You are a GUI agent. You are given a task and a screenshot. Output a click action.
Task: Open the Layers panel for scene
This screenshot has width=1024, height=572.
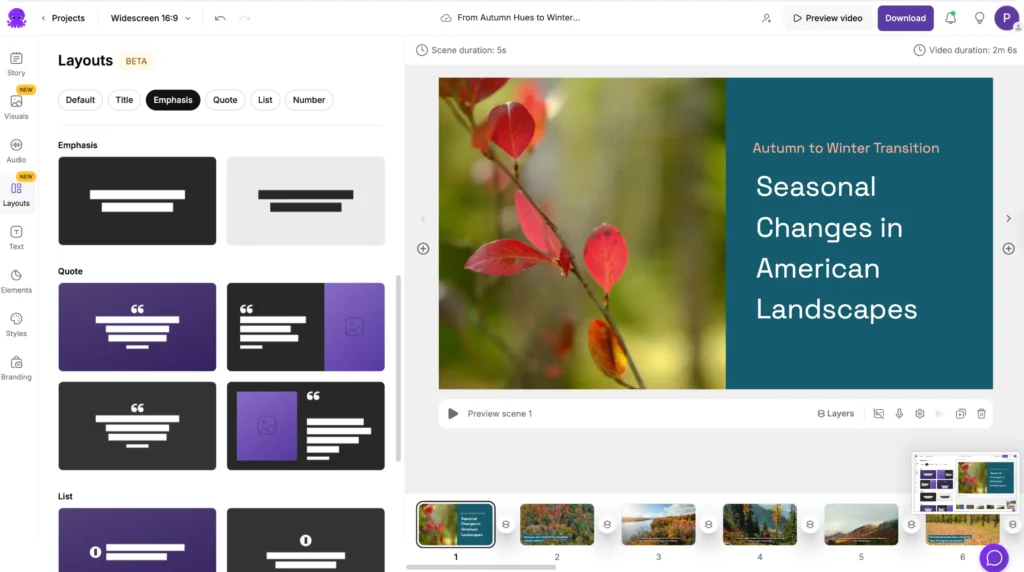pyautogui.click(x=836, y=414)
